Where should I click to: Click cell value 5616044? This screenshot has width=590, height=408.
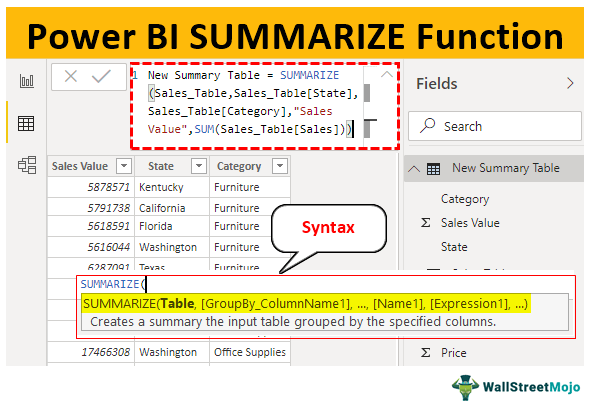click(108, 247)
